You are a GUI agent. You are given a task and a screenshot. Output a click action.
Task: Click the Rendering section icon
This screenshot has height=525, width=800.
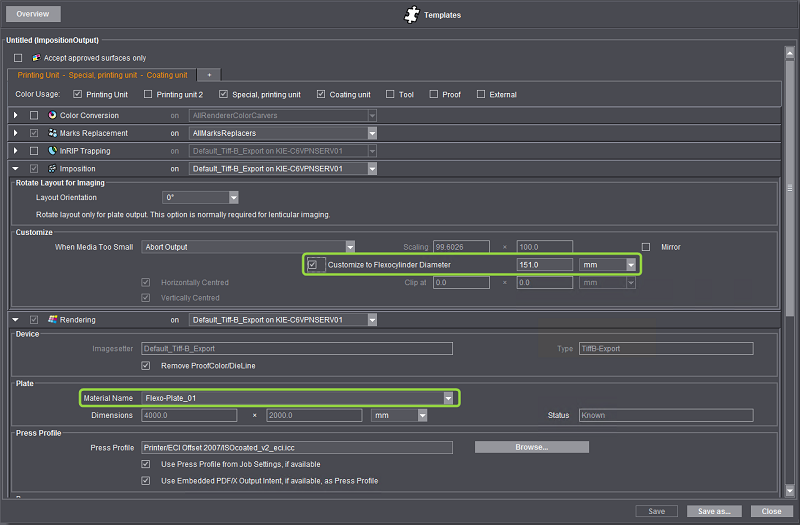[52, 320]
